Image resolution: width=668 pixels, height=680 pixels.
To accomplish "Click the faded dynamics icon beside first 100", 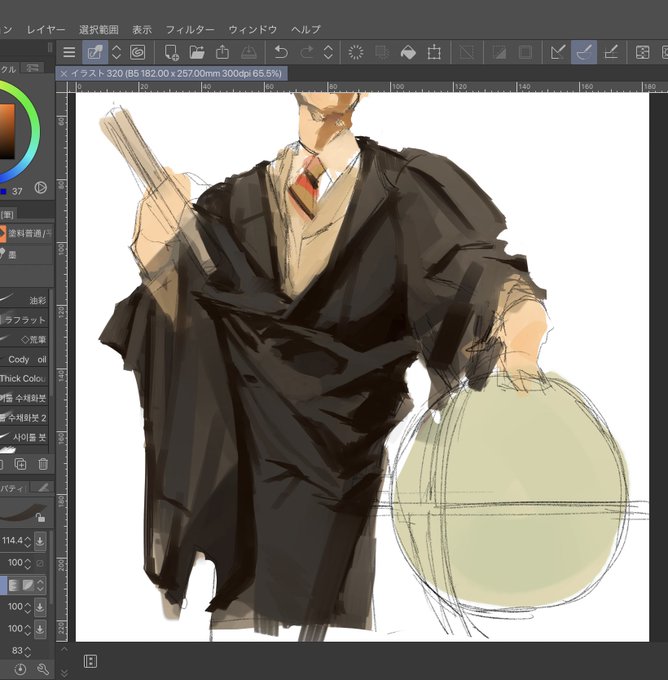I will pos(40,563).
